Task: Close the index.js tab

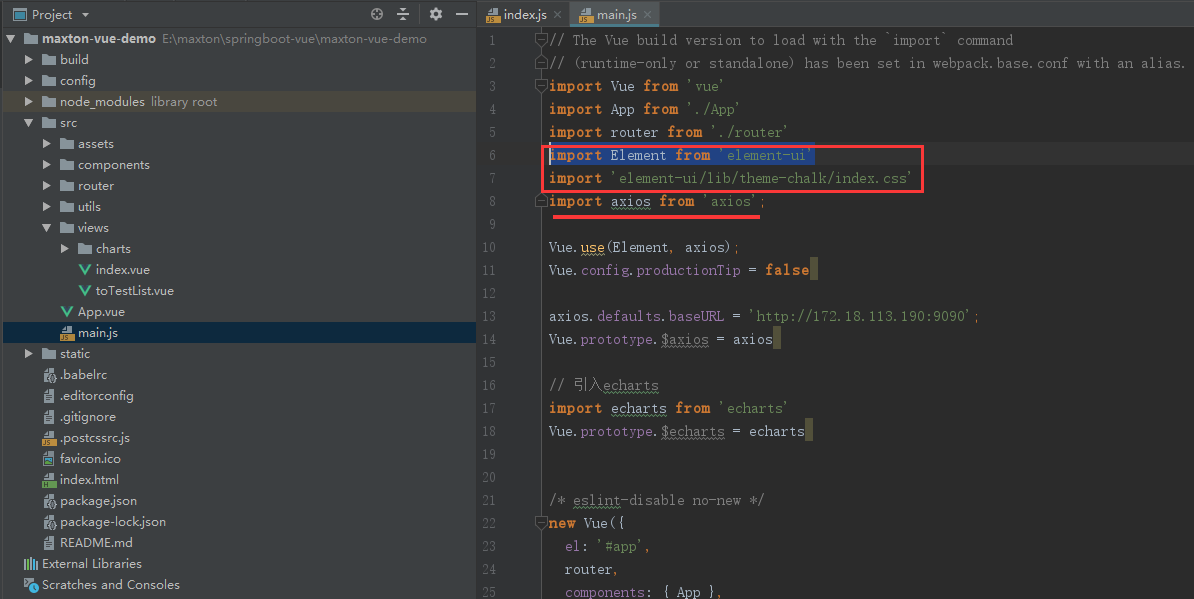Action: [557, 14]
